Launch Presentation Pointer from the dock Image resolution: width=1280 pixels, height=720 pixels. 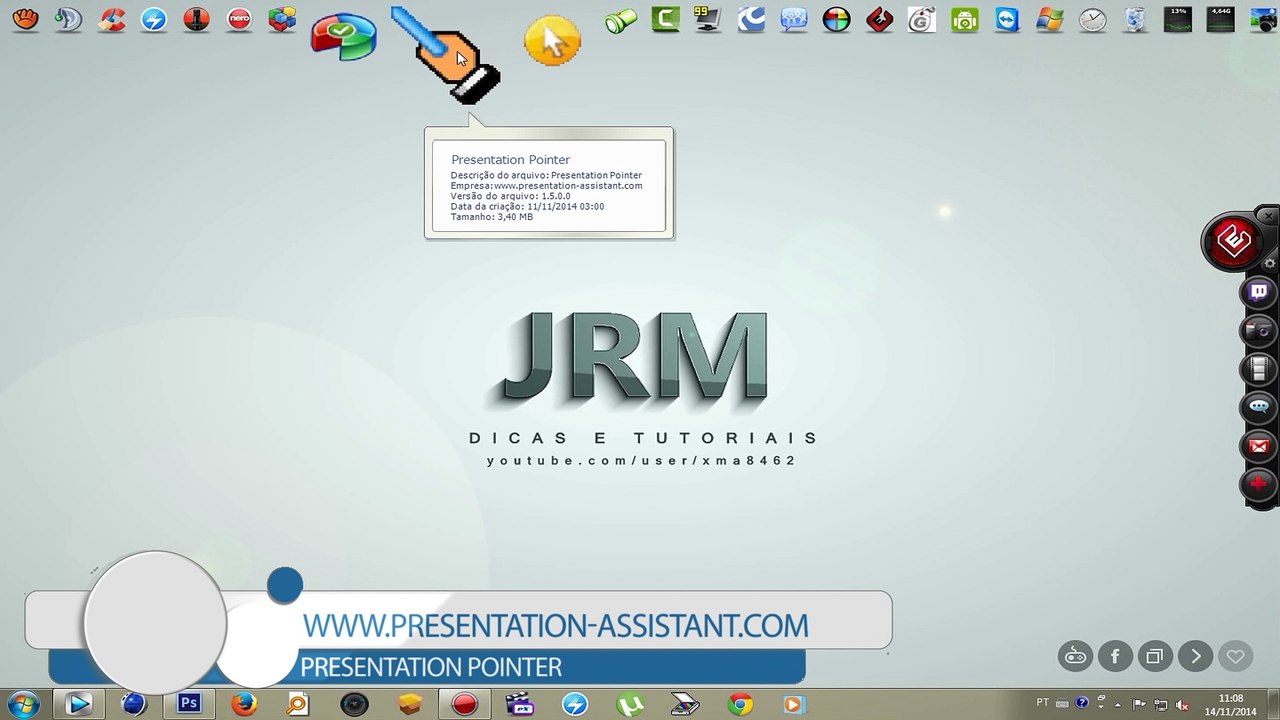pos(445,55)
